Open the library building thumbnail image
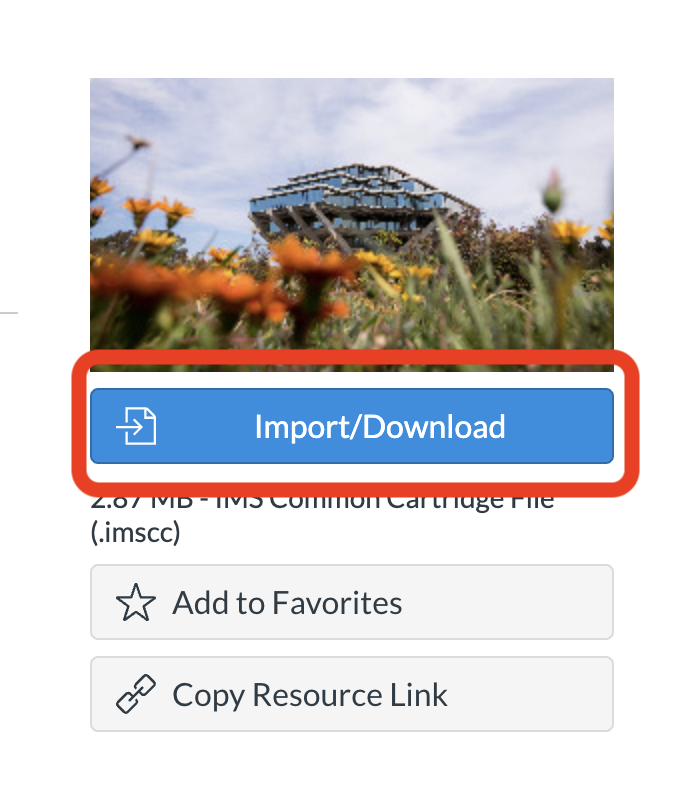678x800 pixels. point(351,224)
